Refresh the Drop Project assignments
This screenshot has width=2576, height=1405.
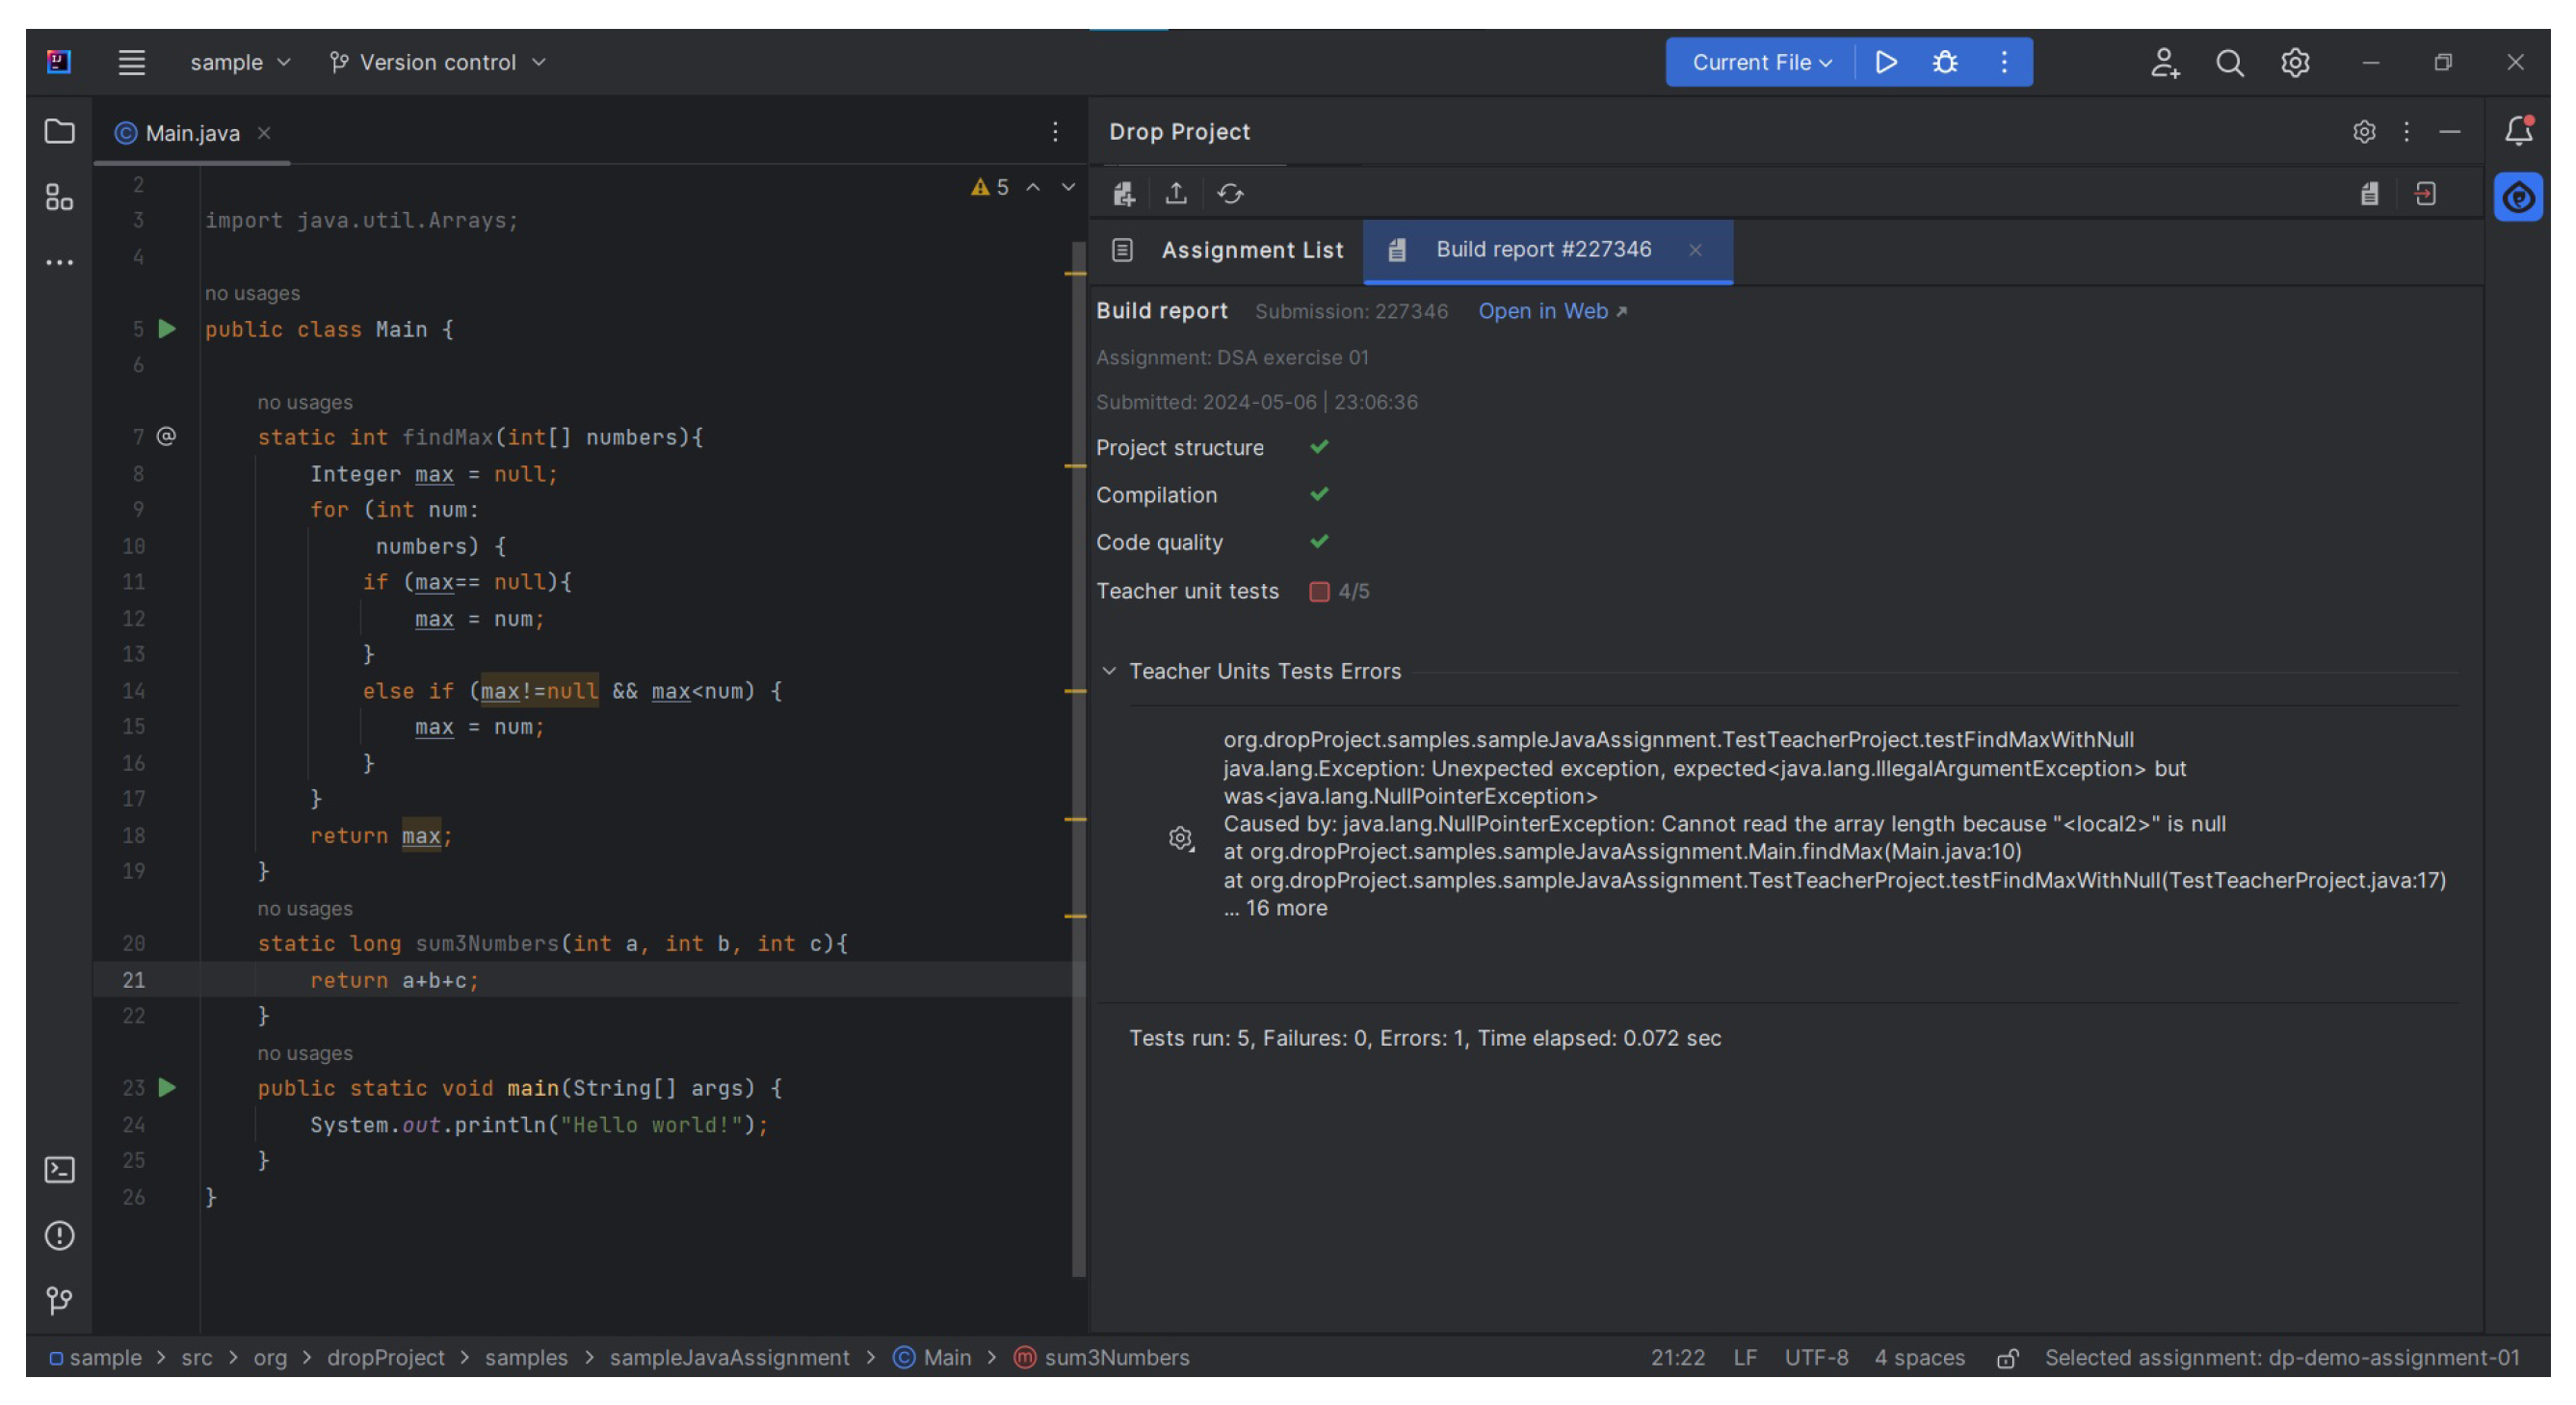pos(1230,193)
